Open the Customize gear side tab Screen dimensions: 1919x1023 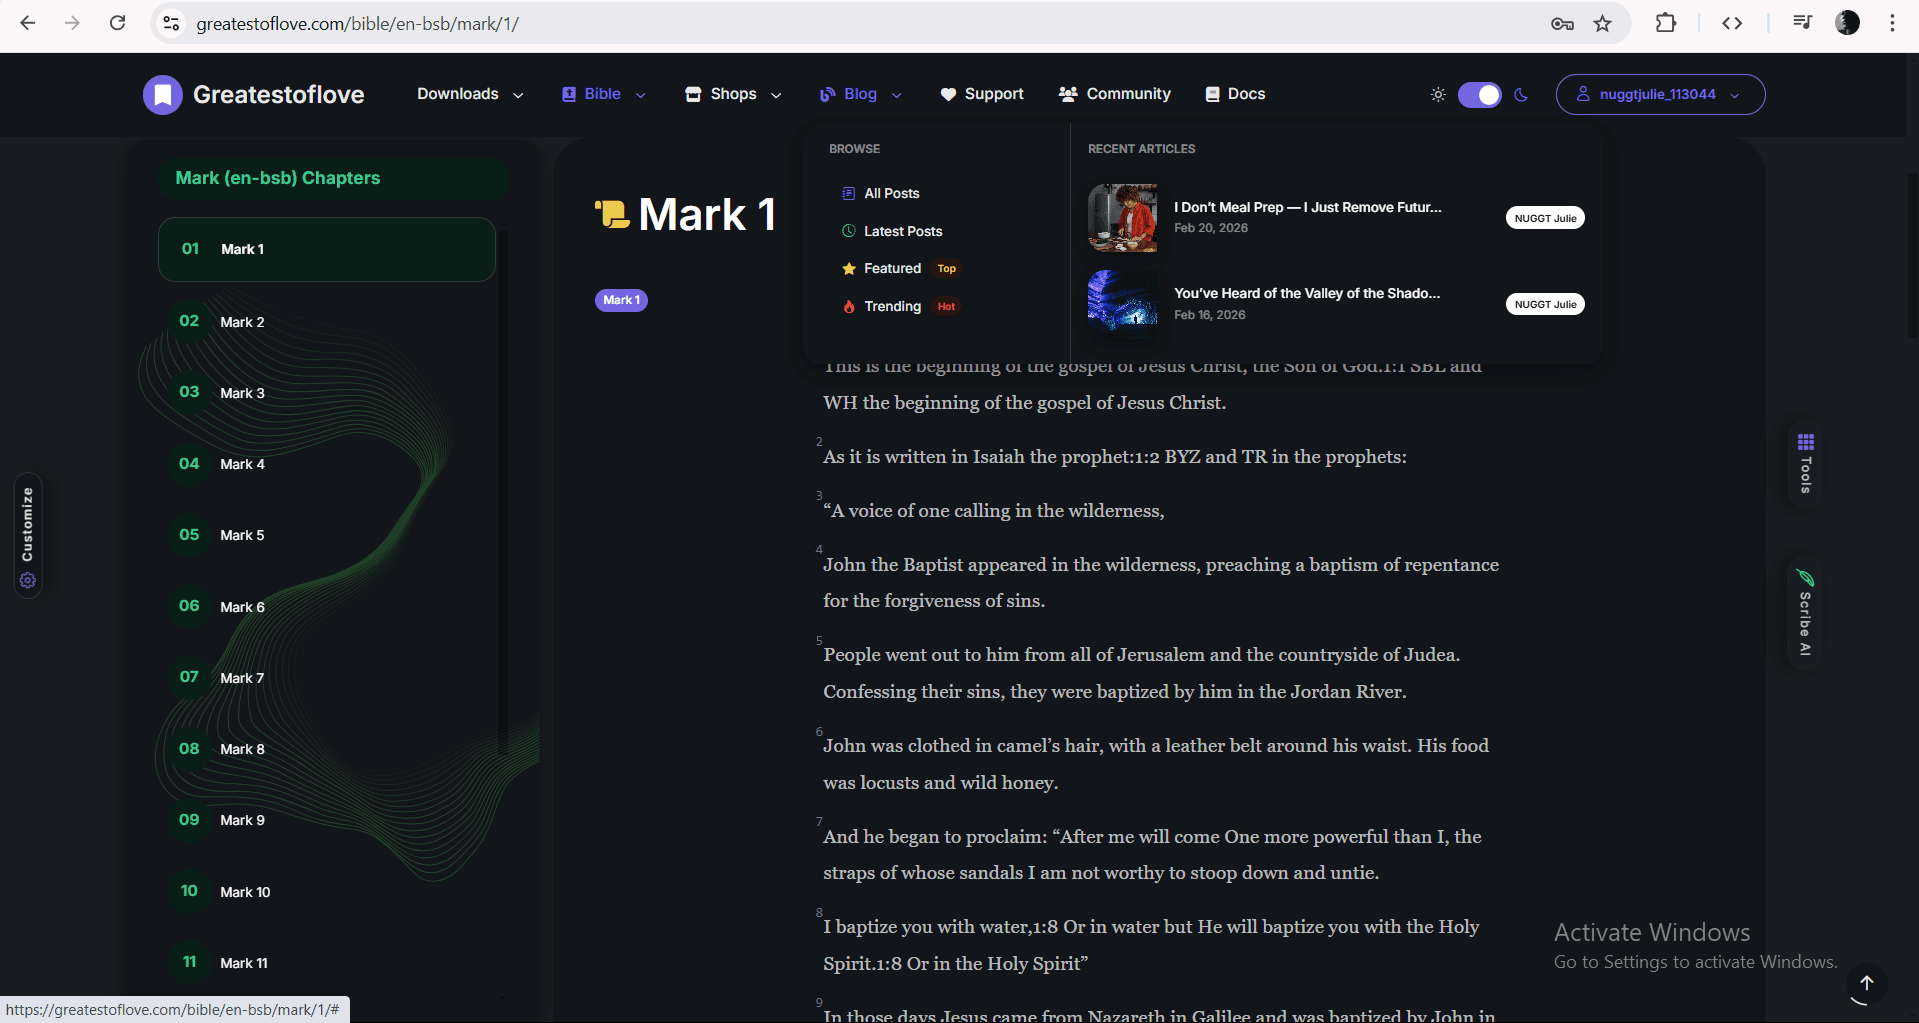tap(28, 536)
